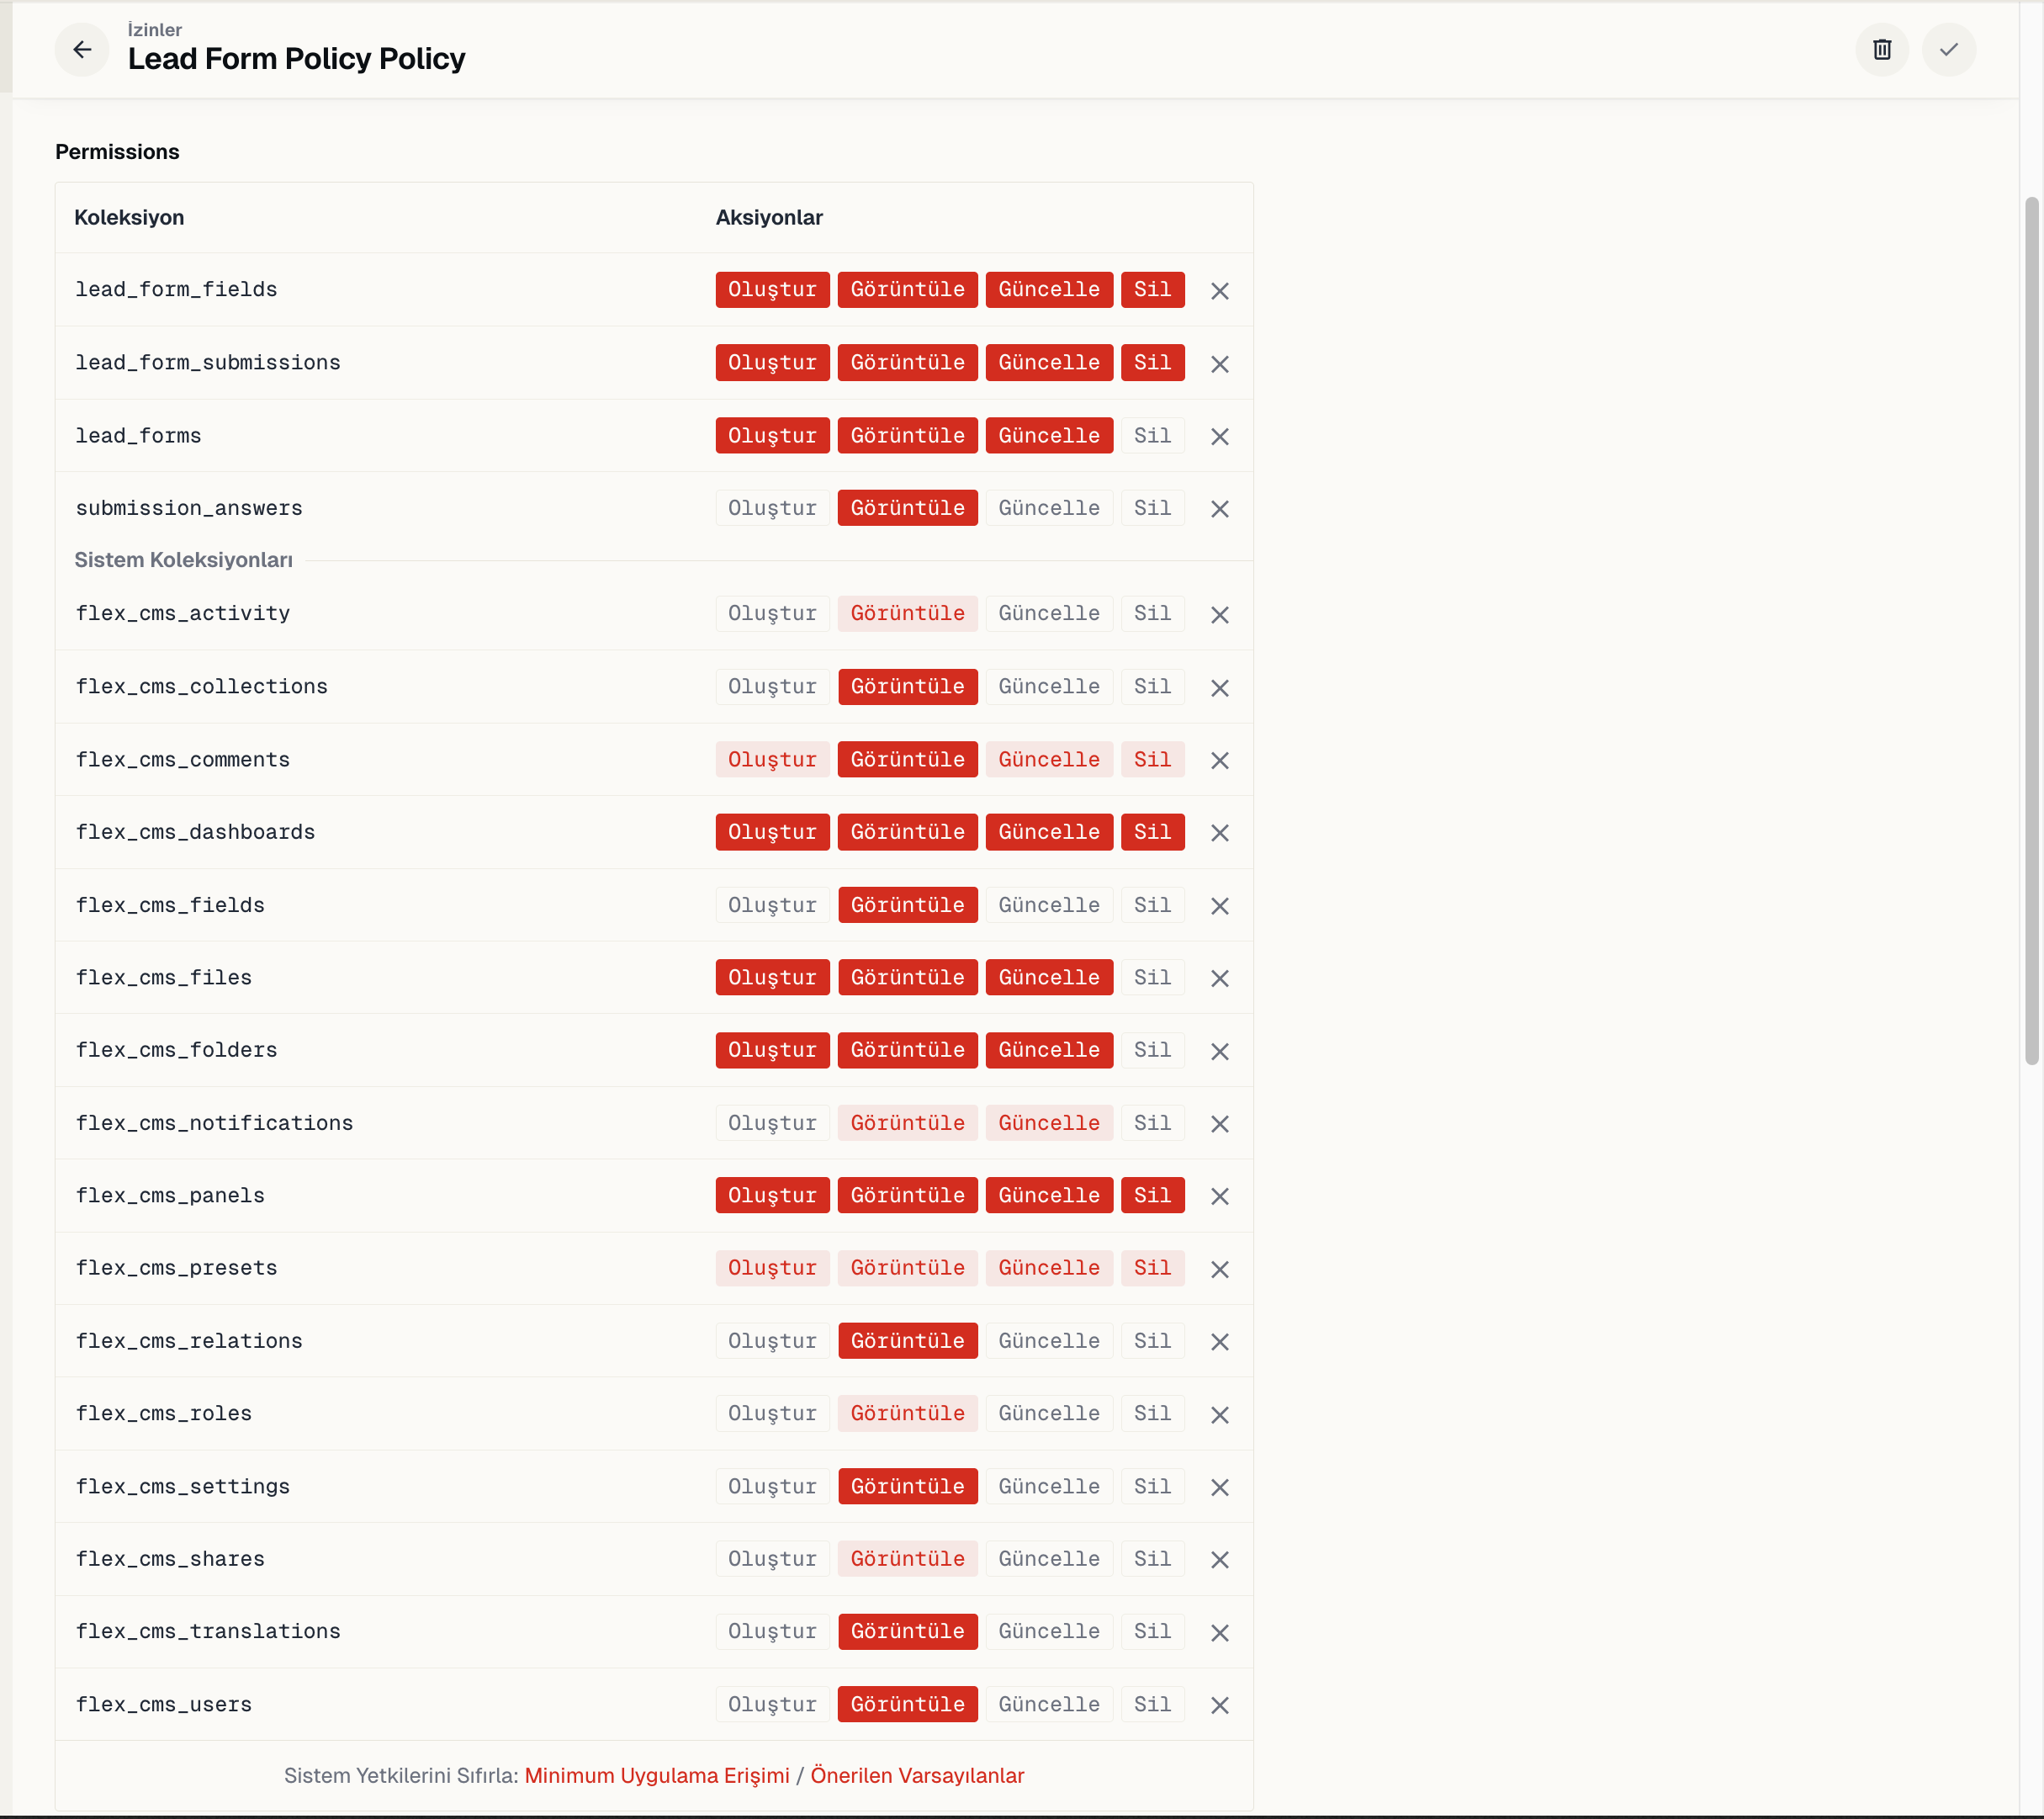Image resolution: width=2044 pixels, height=1819 pixels.
Task: Toggle Oluştur permission for submission_answers
Action: click(772, 508)
